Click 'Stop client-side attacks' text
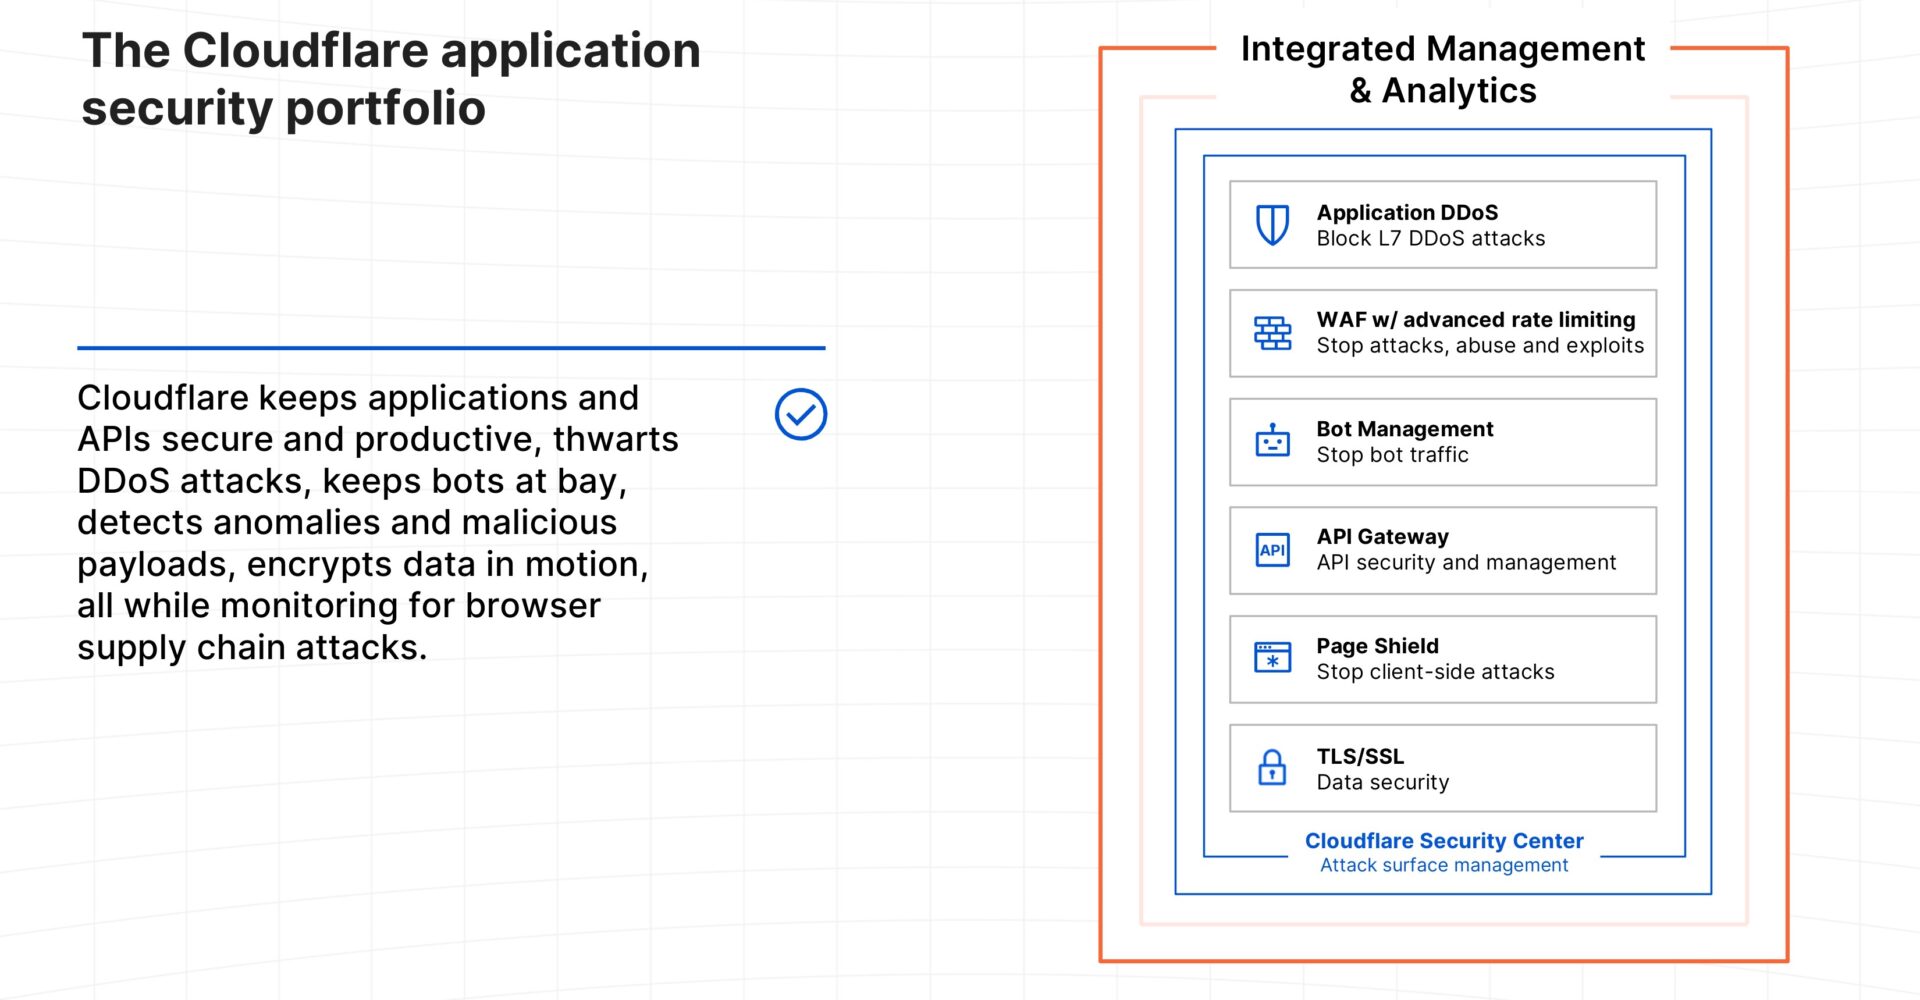Viewport: 1920px width, 1000px height. [x=1435, y=672]
